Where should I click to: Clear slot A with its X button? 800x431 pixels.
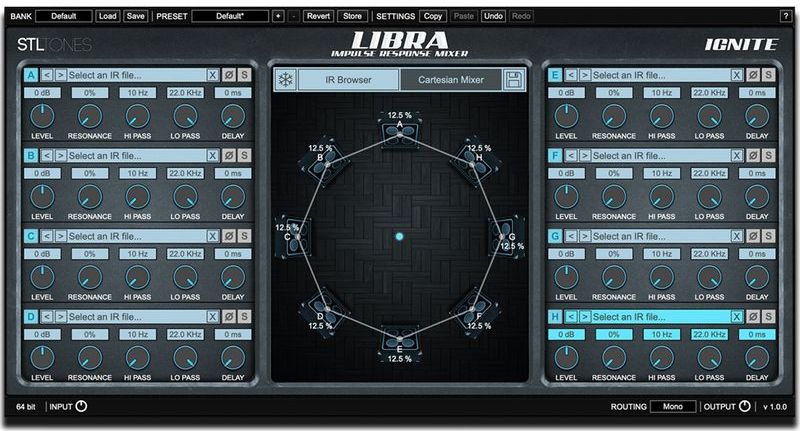(x=213, y=75)
